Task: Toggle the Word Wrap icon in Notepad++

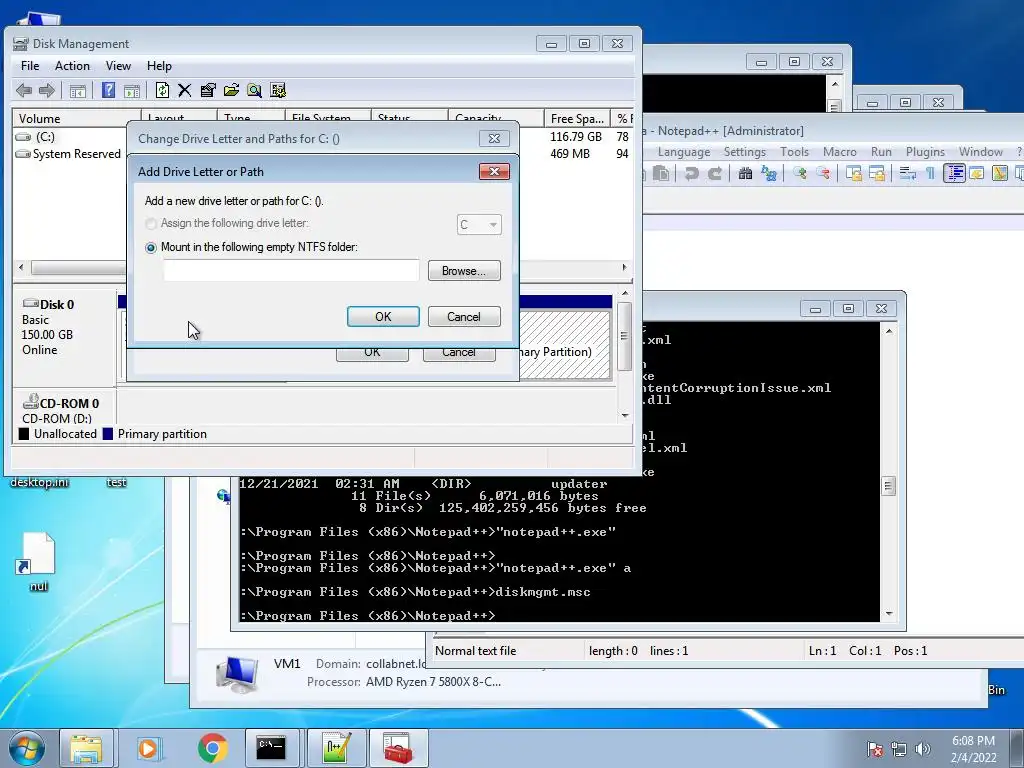Action: tap(907, 173)
